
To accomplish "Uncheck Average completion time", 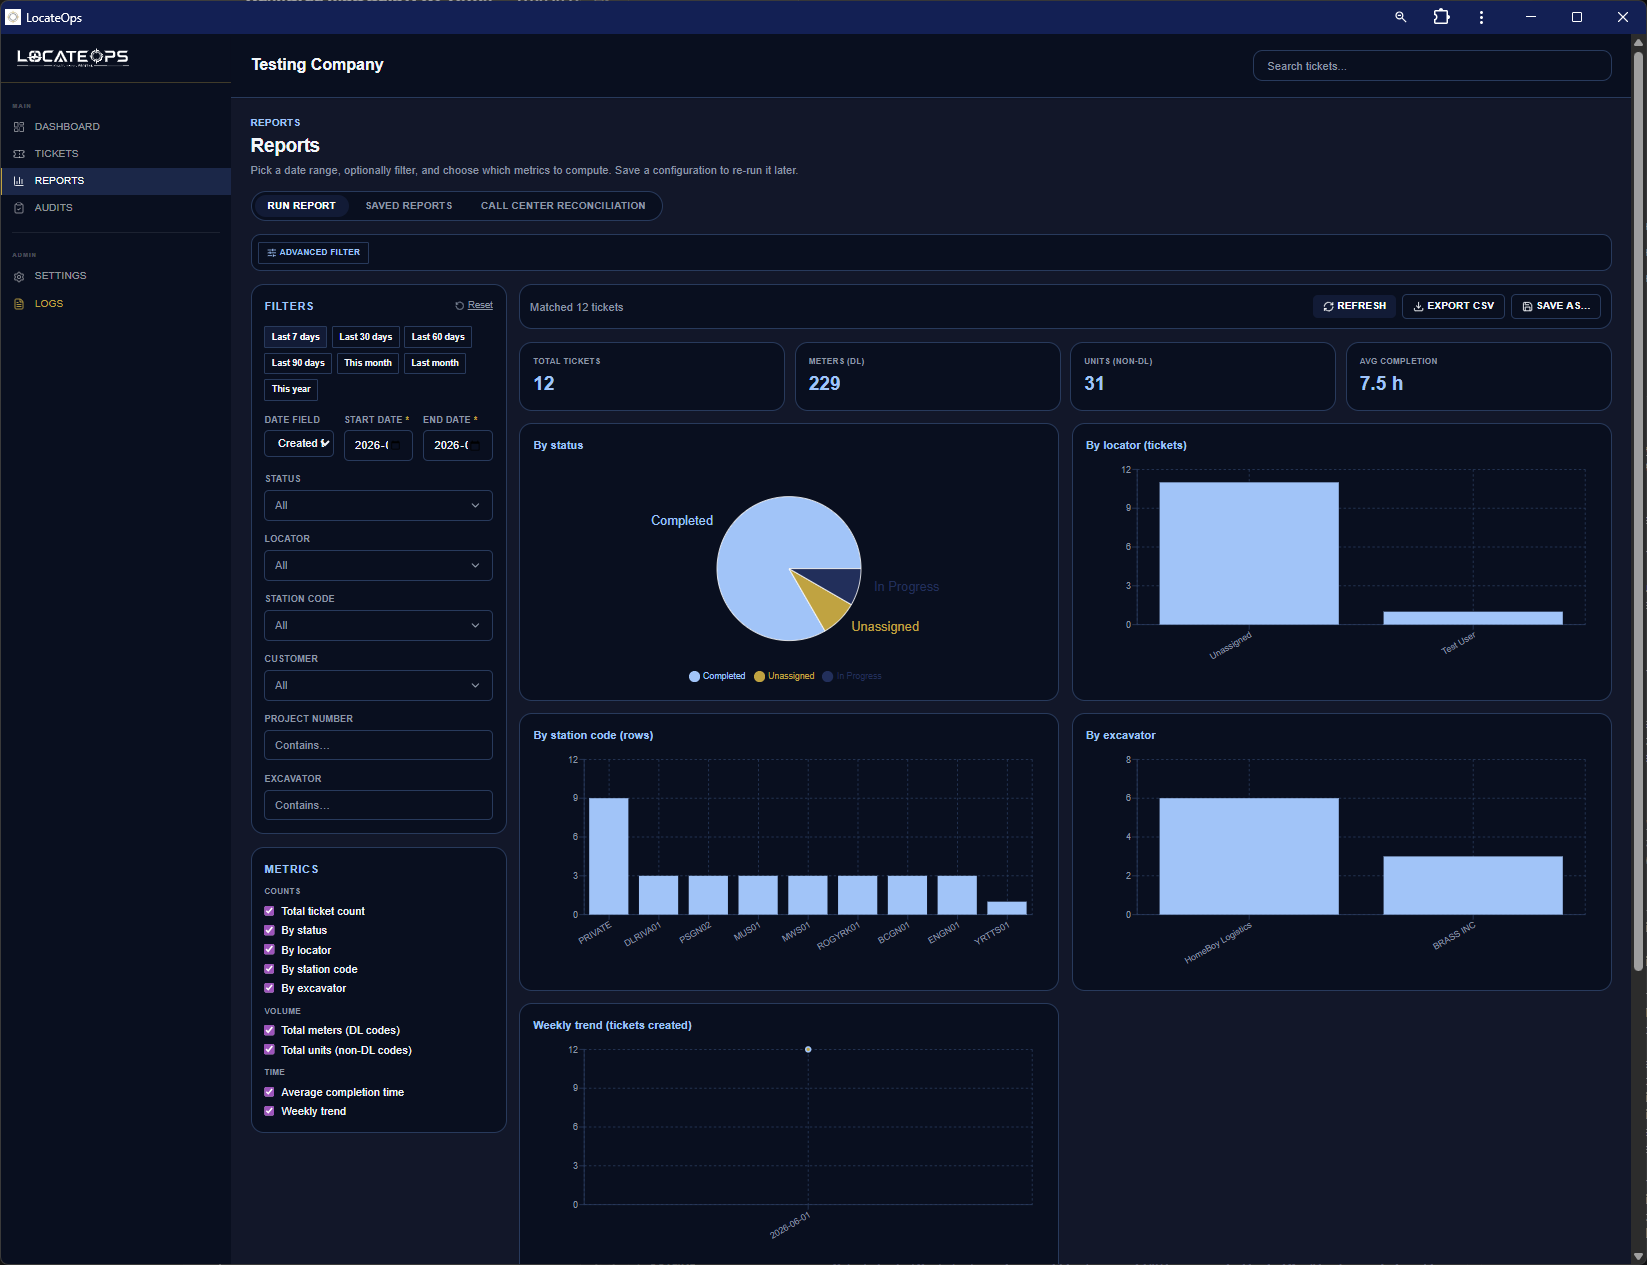I will tap(269, 1092).
